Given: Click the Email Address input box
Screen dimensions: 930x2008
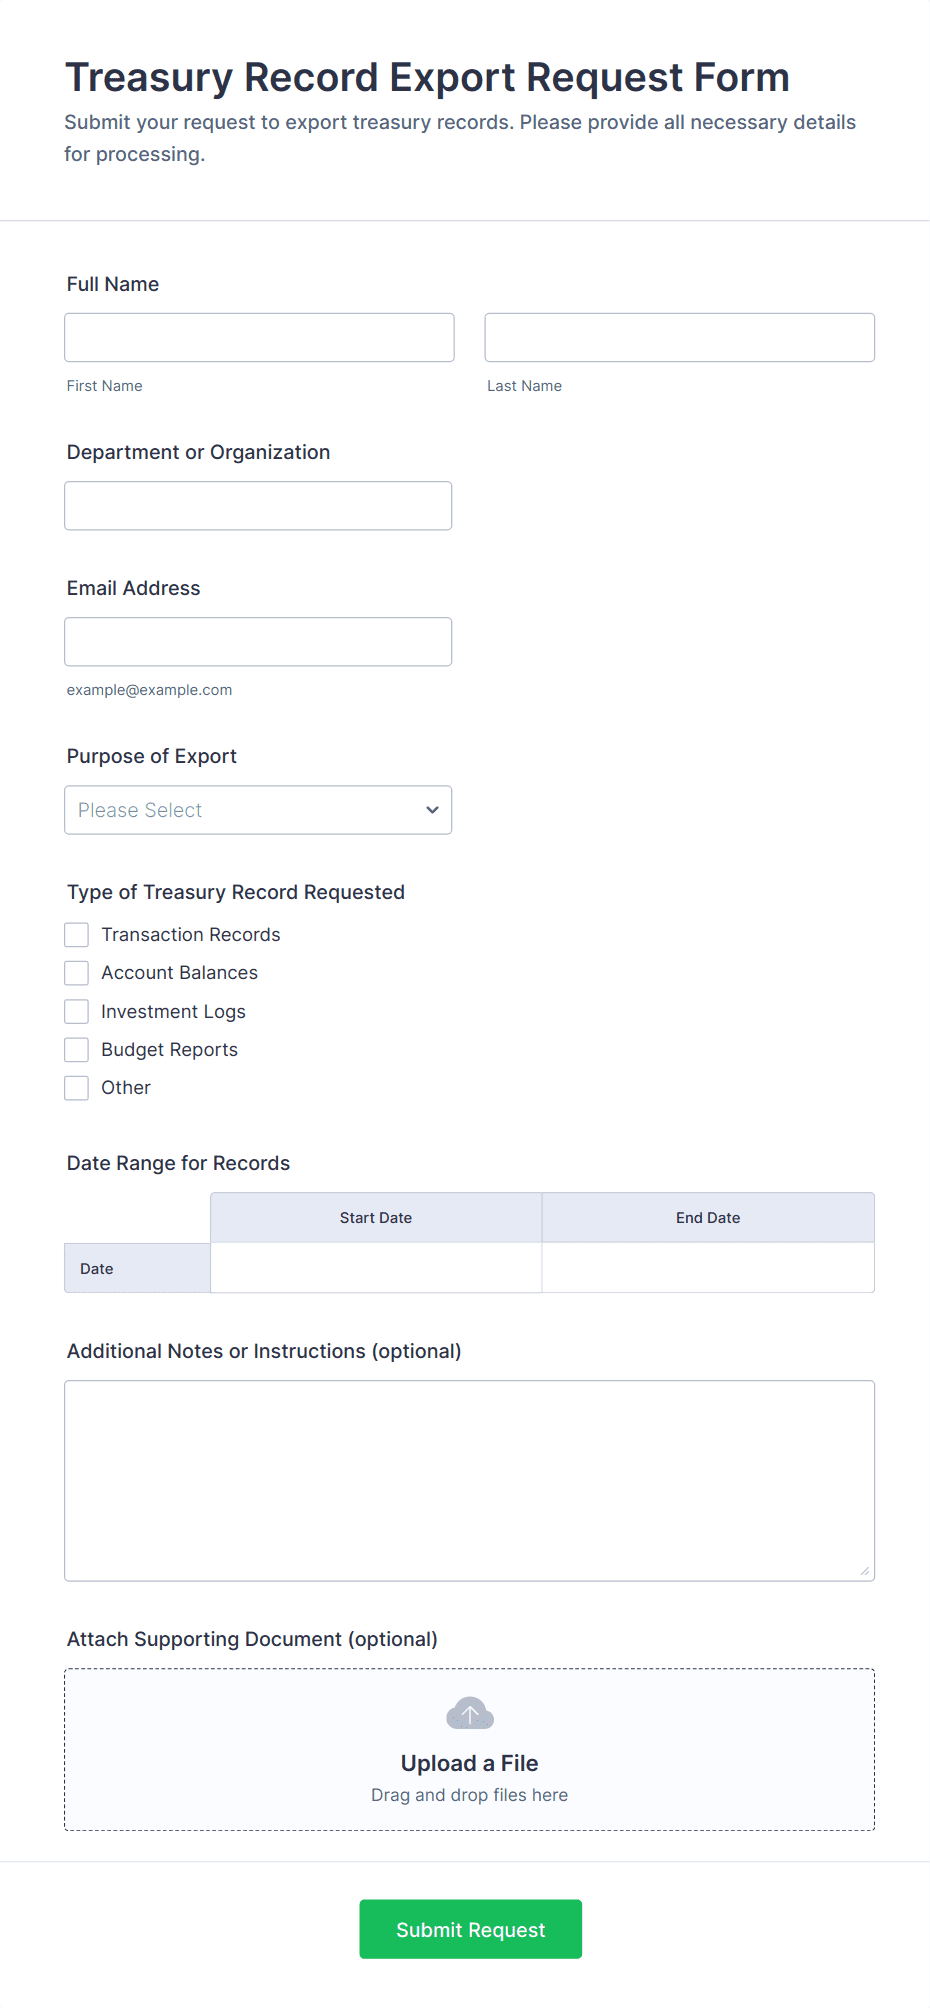Looking at the screenshot, I should point(258,642).
